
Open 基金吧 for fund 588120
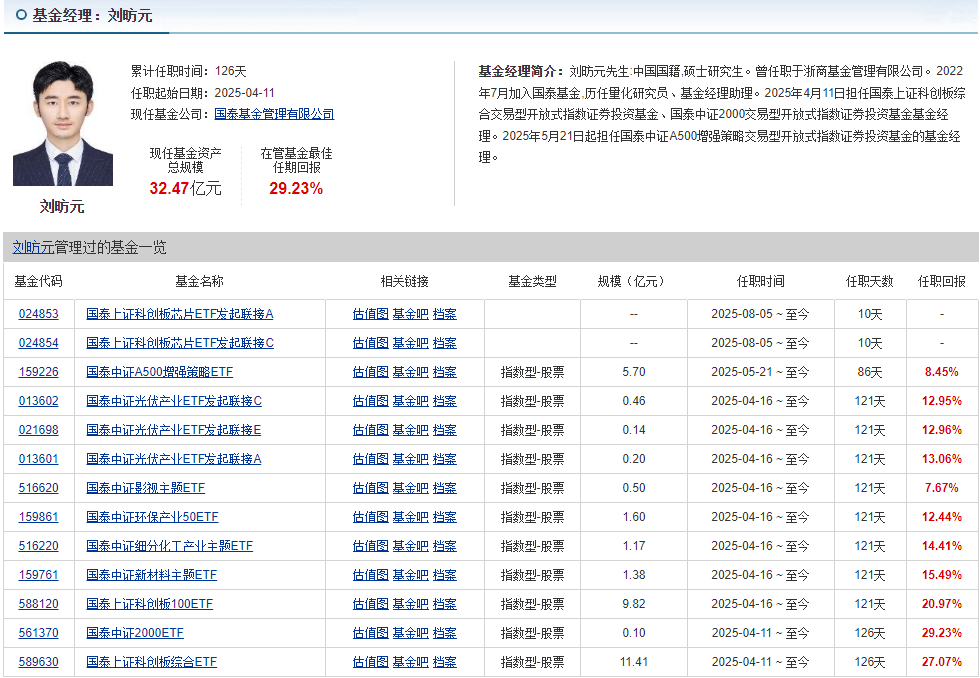click(x=410, y=604)
